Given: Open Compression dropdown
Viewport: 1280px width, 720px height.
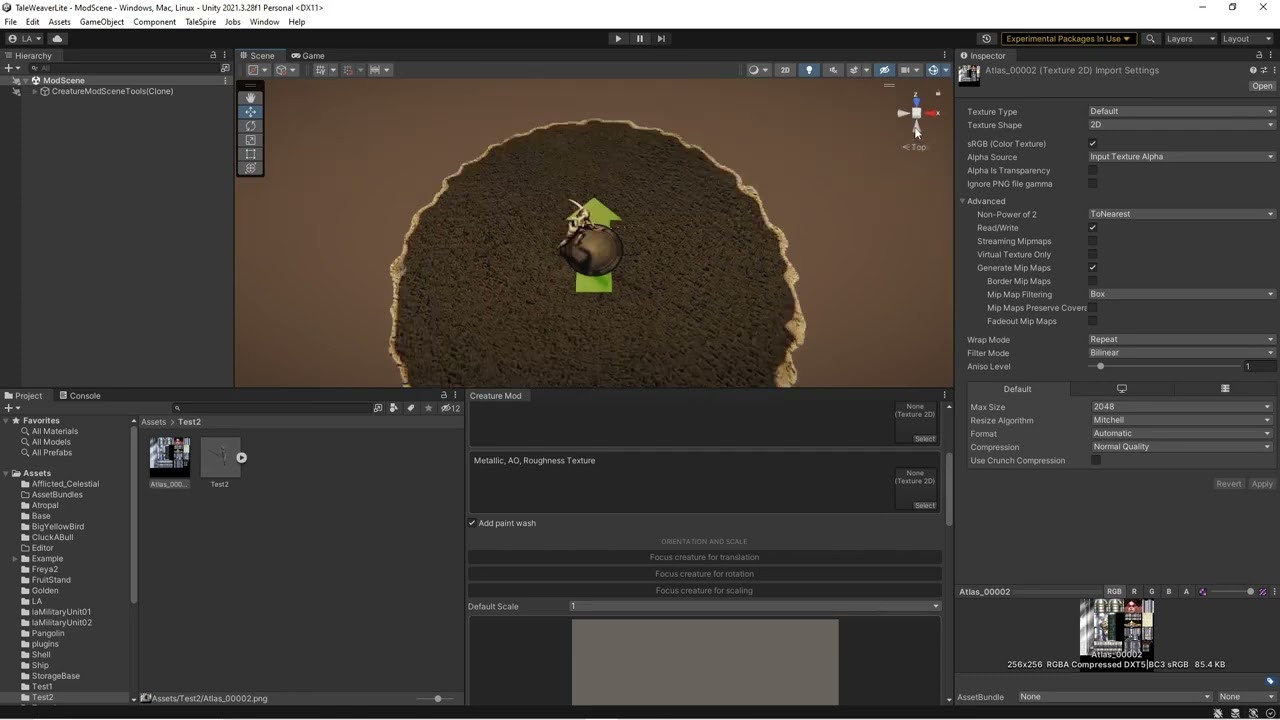Looking at the screenshot, I should 1181,447.
